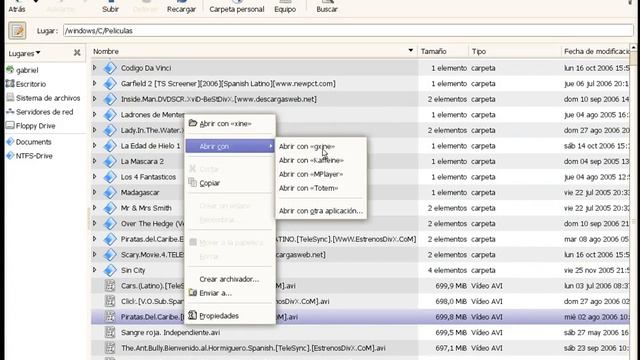The height and width of the screenshot is (360, 640).
Task: Expand the Garfield 2 folder
Action: [x=95, y=83]
